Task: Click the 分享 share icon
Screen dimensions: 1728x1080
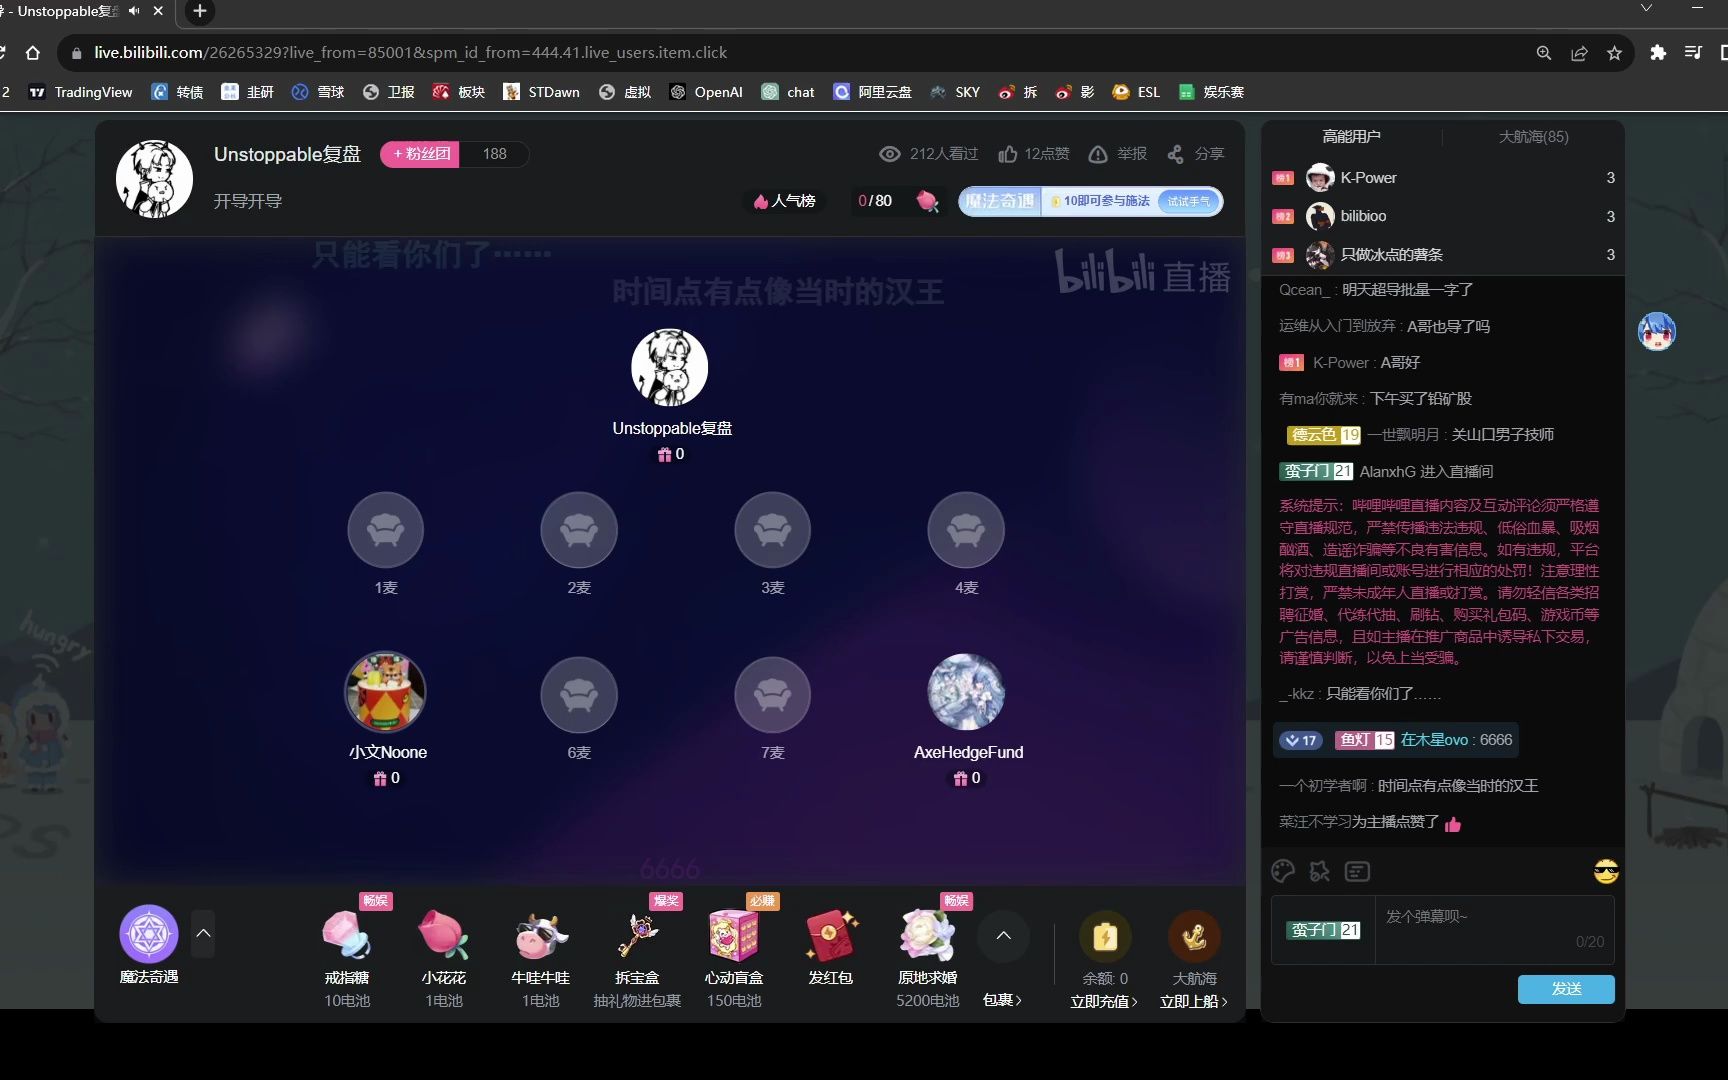Action: click(x=1176, y=154)
